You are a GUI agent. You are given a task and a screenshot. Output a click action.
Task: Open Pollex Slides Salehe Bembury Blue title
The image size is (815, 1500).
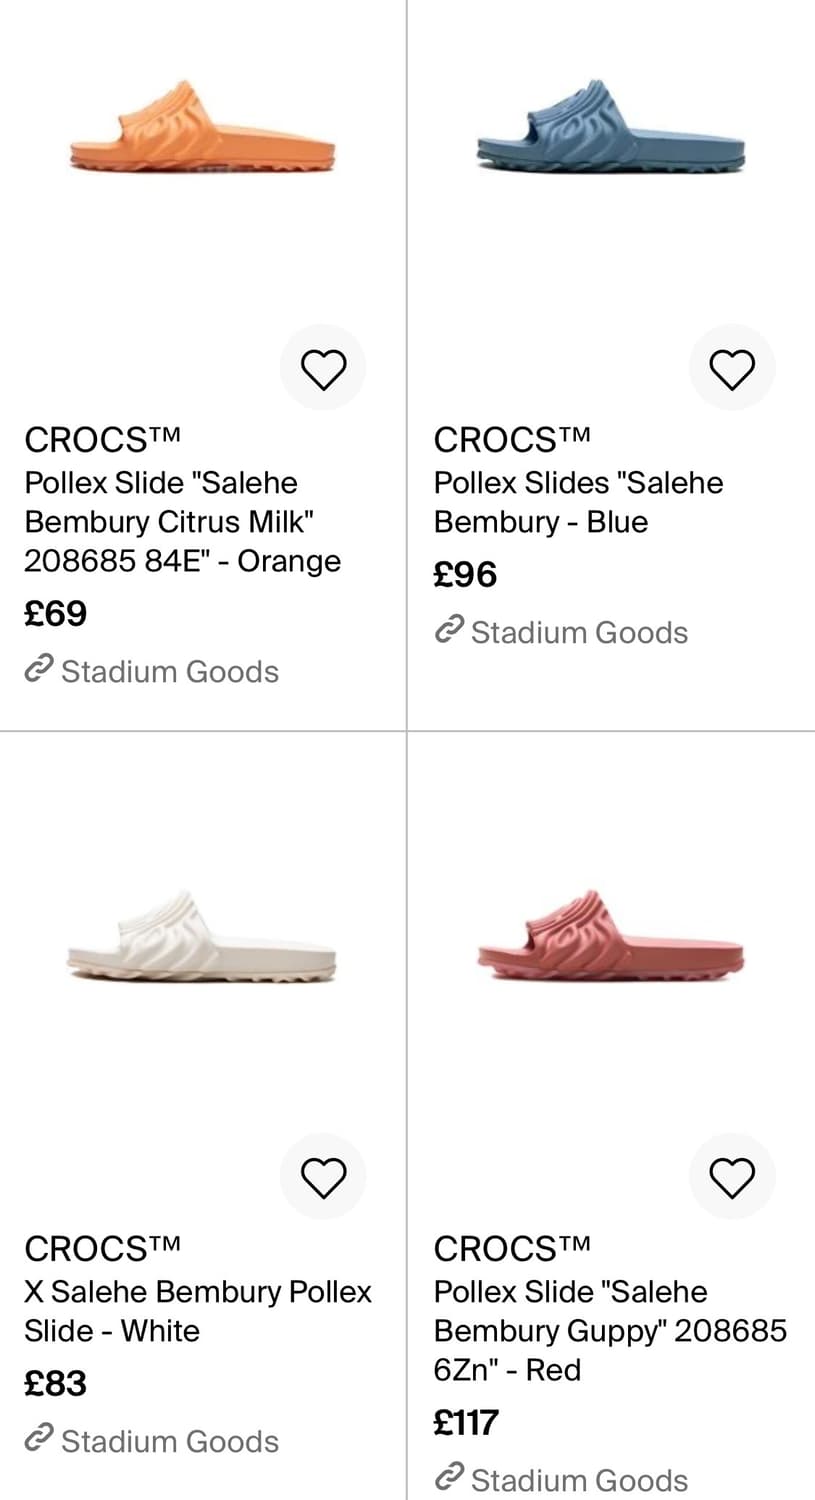[x=578, y=502]
